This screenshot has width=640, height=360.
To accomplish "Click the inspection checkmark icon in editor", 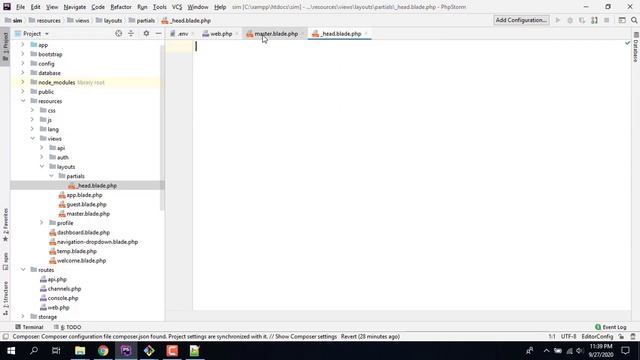I will point(627,43).
